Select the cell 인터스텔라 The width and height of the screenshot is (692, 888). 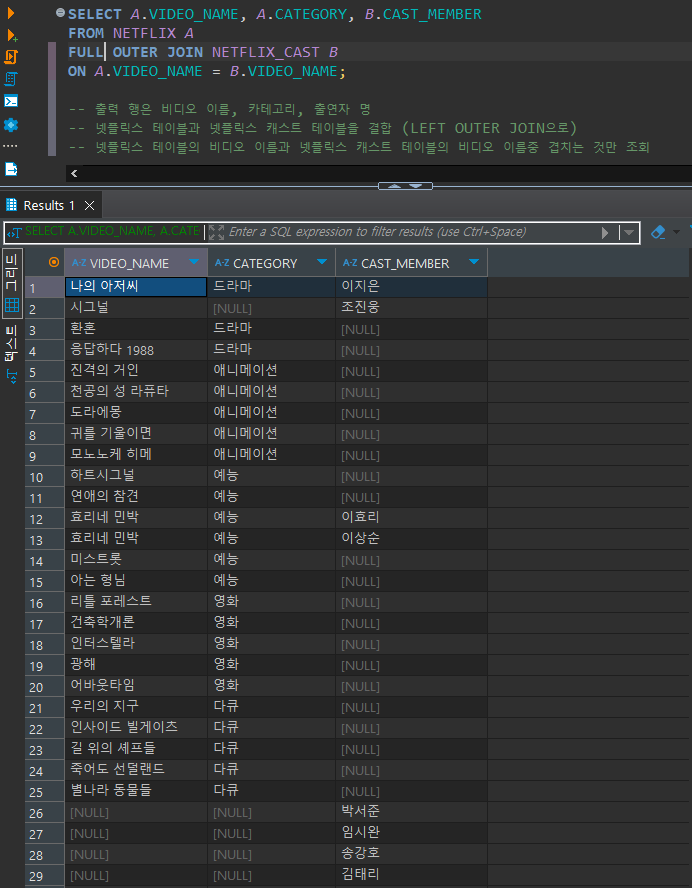coord(136,643)
